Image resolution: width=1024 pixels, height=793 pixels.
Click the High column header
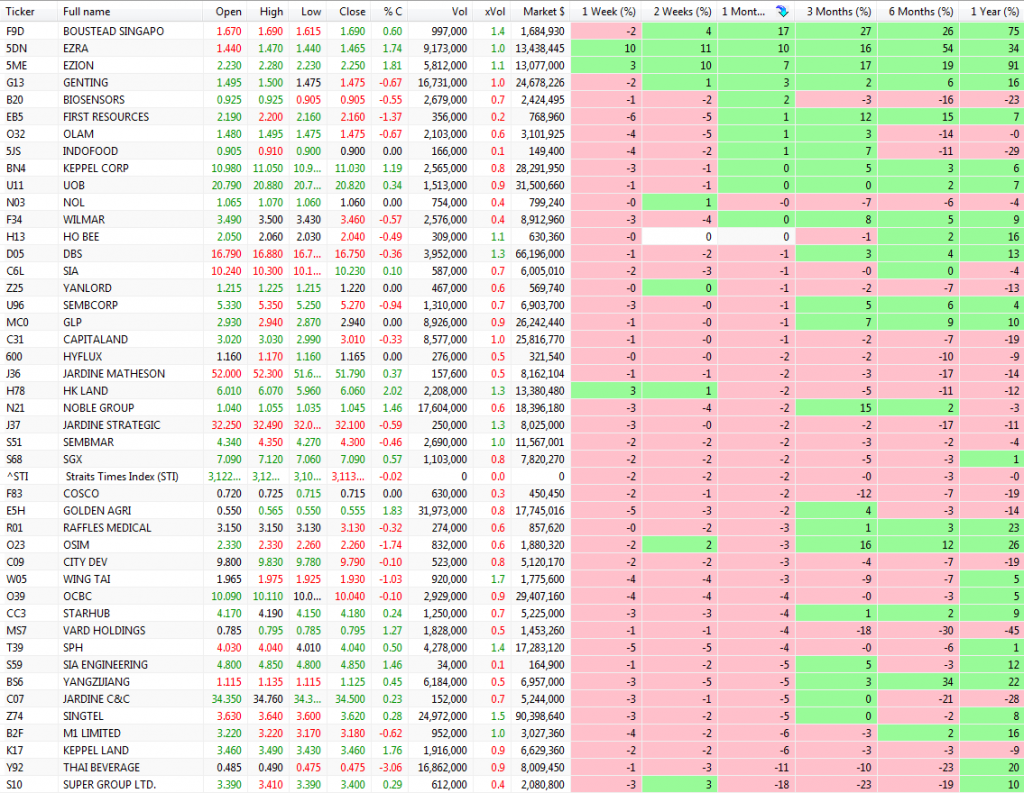click(x=271, y=11)
